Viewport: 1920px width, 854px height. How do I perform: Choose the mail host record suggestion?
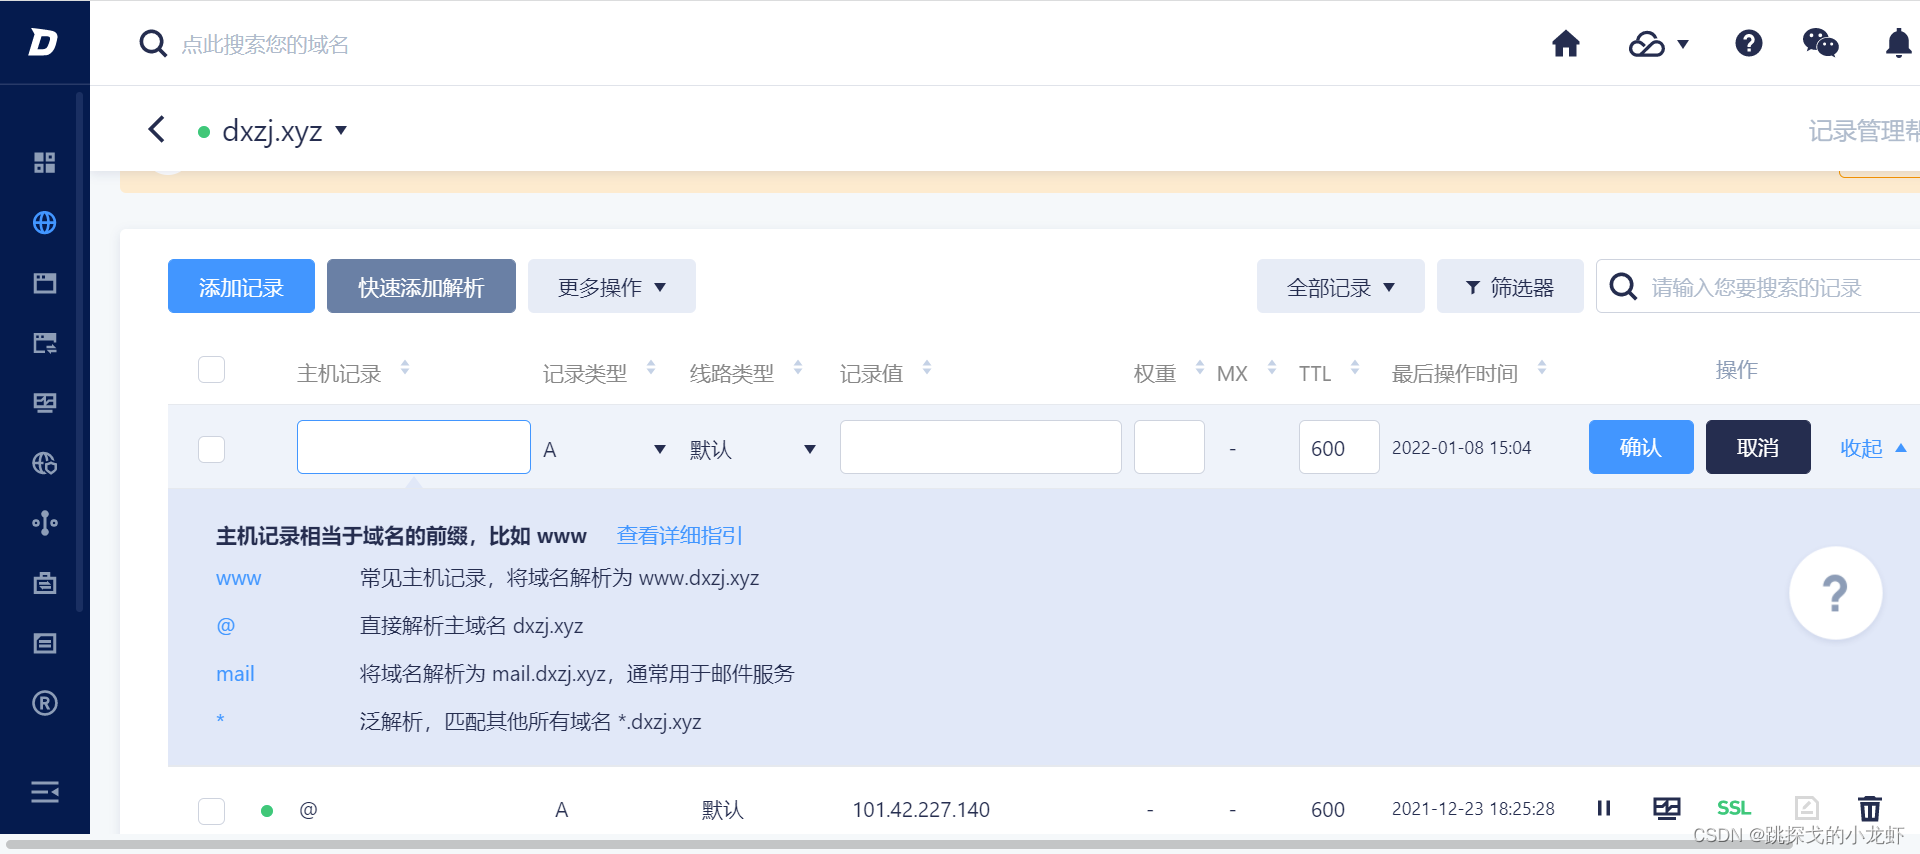235,674
